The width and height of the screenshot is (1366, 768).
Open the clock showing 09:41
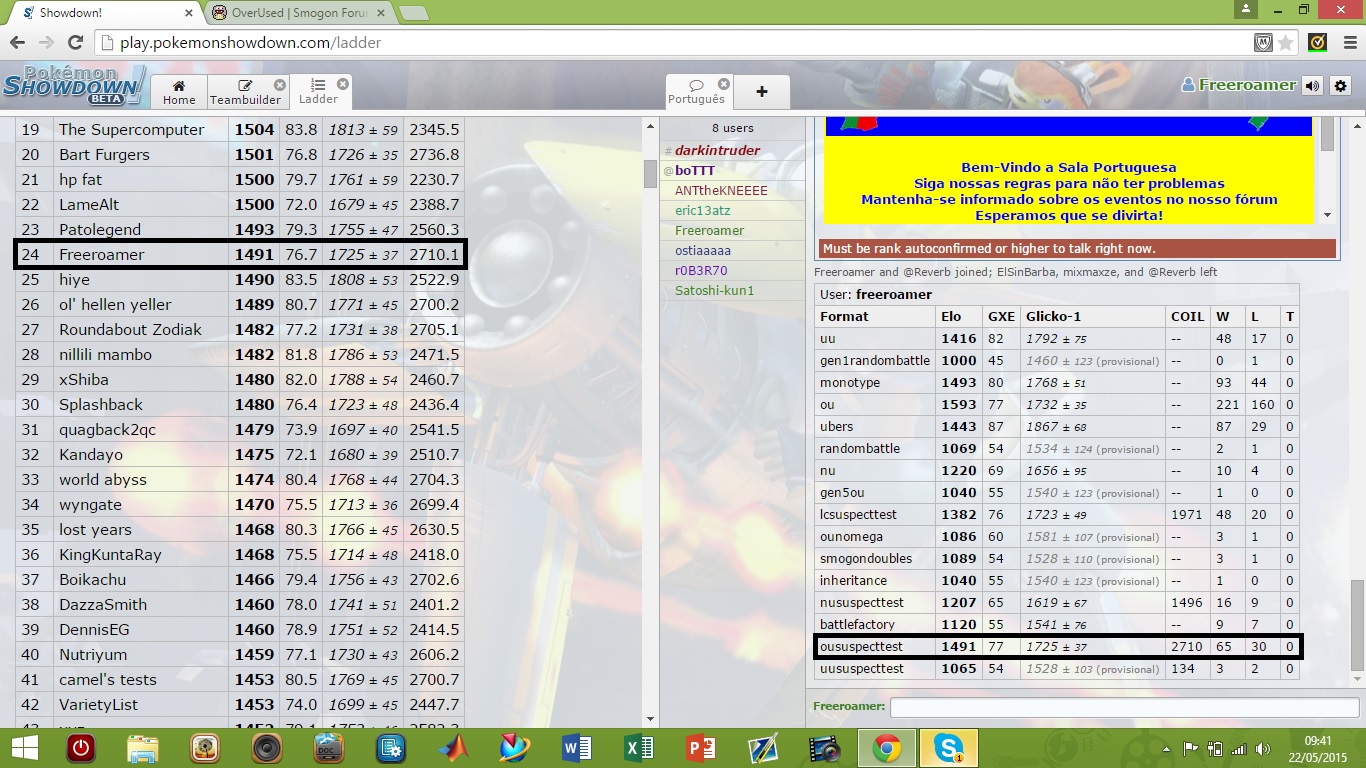pos(1317,748)
